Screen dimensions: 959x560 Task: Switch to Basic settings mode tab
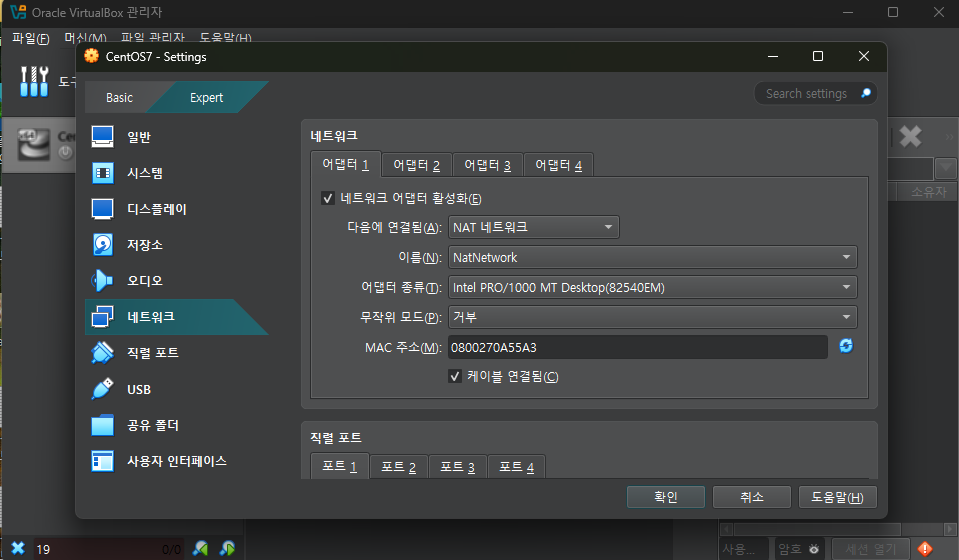pyautogui.click(x=119, y=97)
